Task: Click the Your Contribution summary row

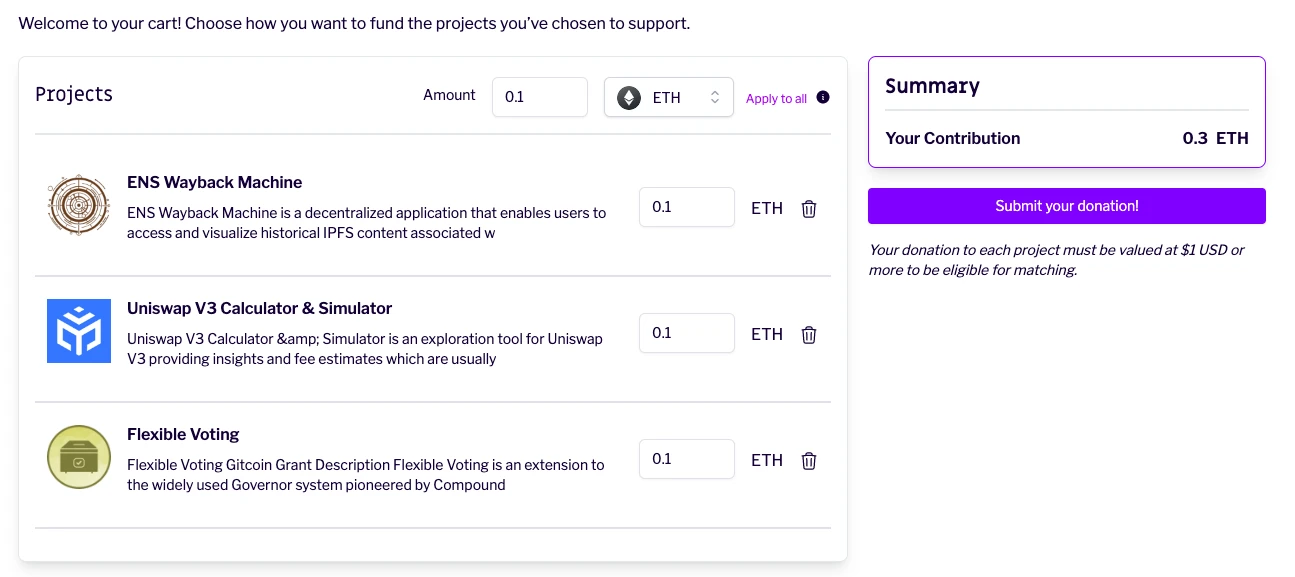Action: tap(1066, 138)
